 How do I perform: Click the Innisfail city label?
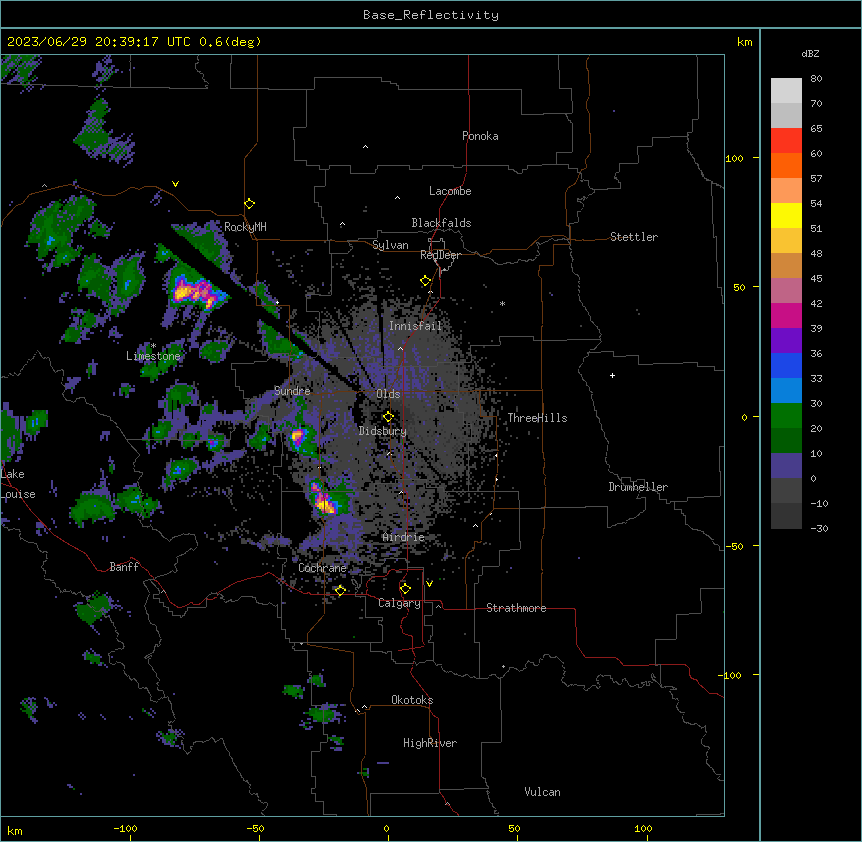pyautogui.click(x=415, y=326)
